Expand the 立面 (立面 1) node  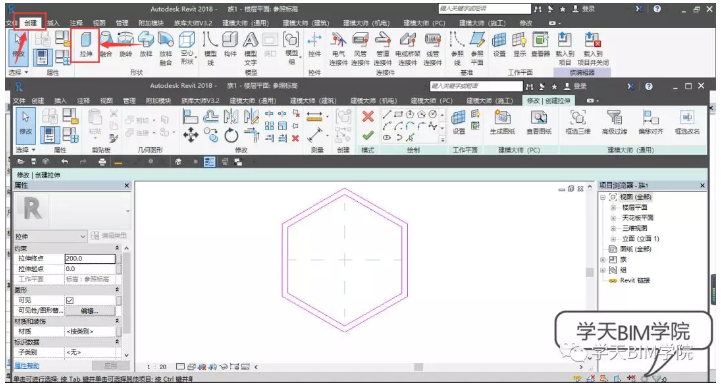click(x=613, y=239)
